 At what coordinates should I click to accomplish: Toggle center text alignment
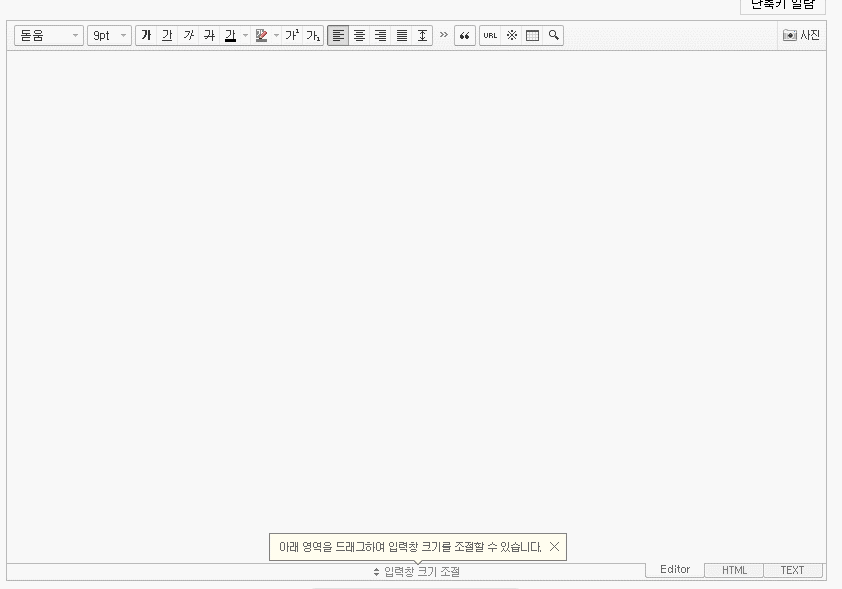359,34
